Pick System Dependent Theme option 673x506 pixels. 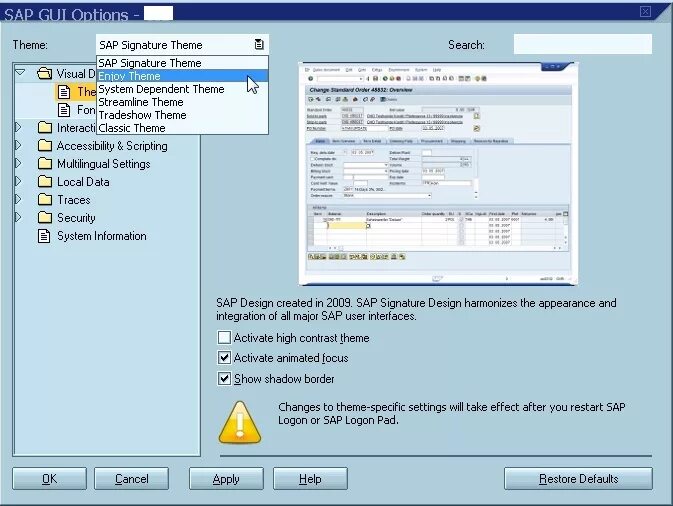[x=182, y=89]
